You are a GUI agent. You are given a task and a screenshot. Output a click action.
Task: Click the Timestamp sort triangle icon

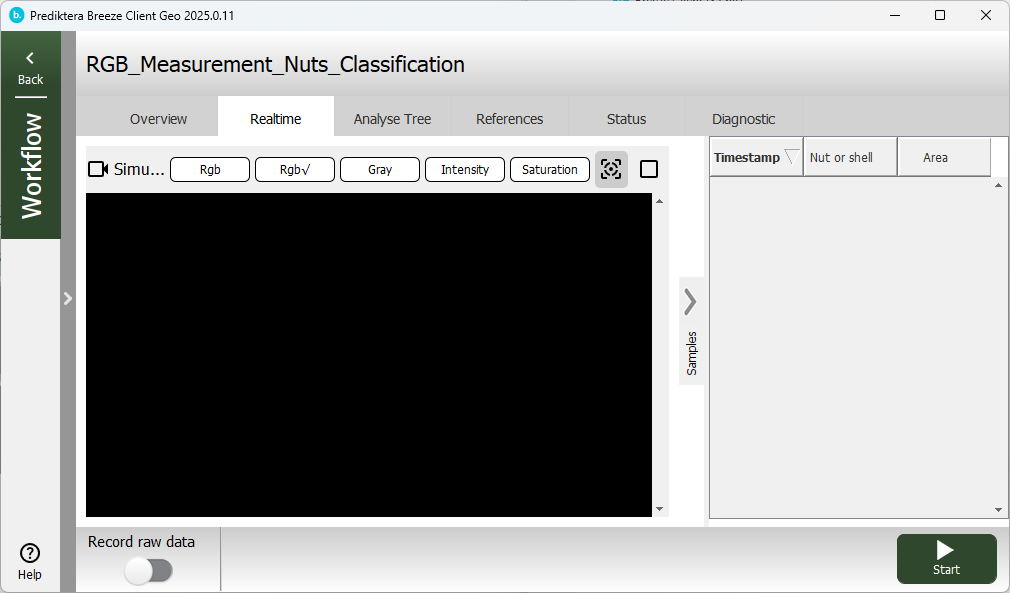click(x=791, y=157)
